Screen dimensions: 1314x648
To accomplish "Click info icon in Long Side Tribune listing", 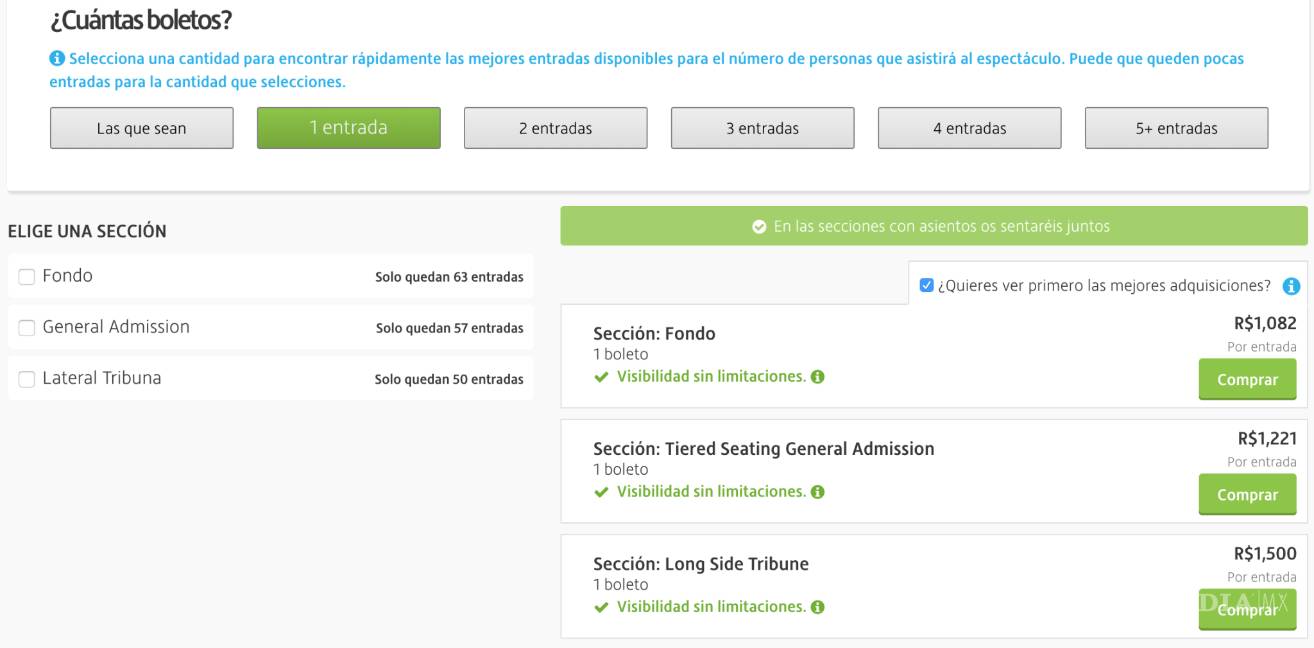I will (817, 607).
